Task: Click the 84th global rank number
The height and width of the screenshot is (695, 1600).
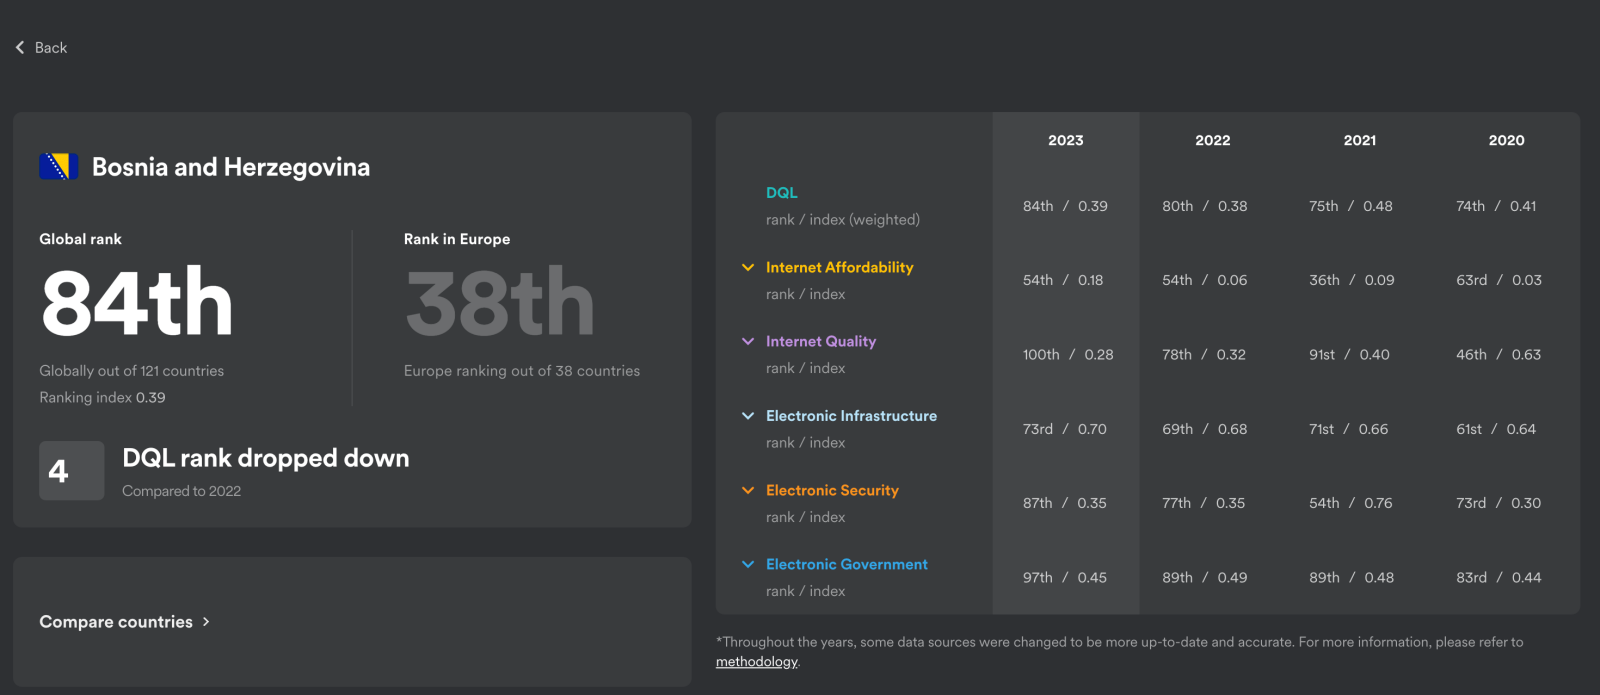Action: (137, 302)
